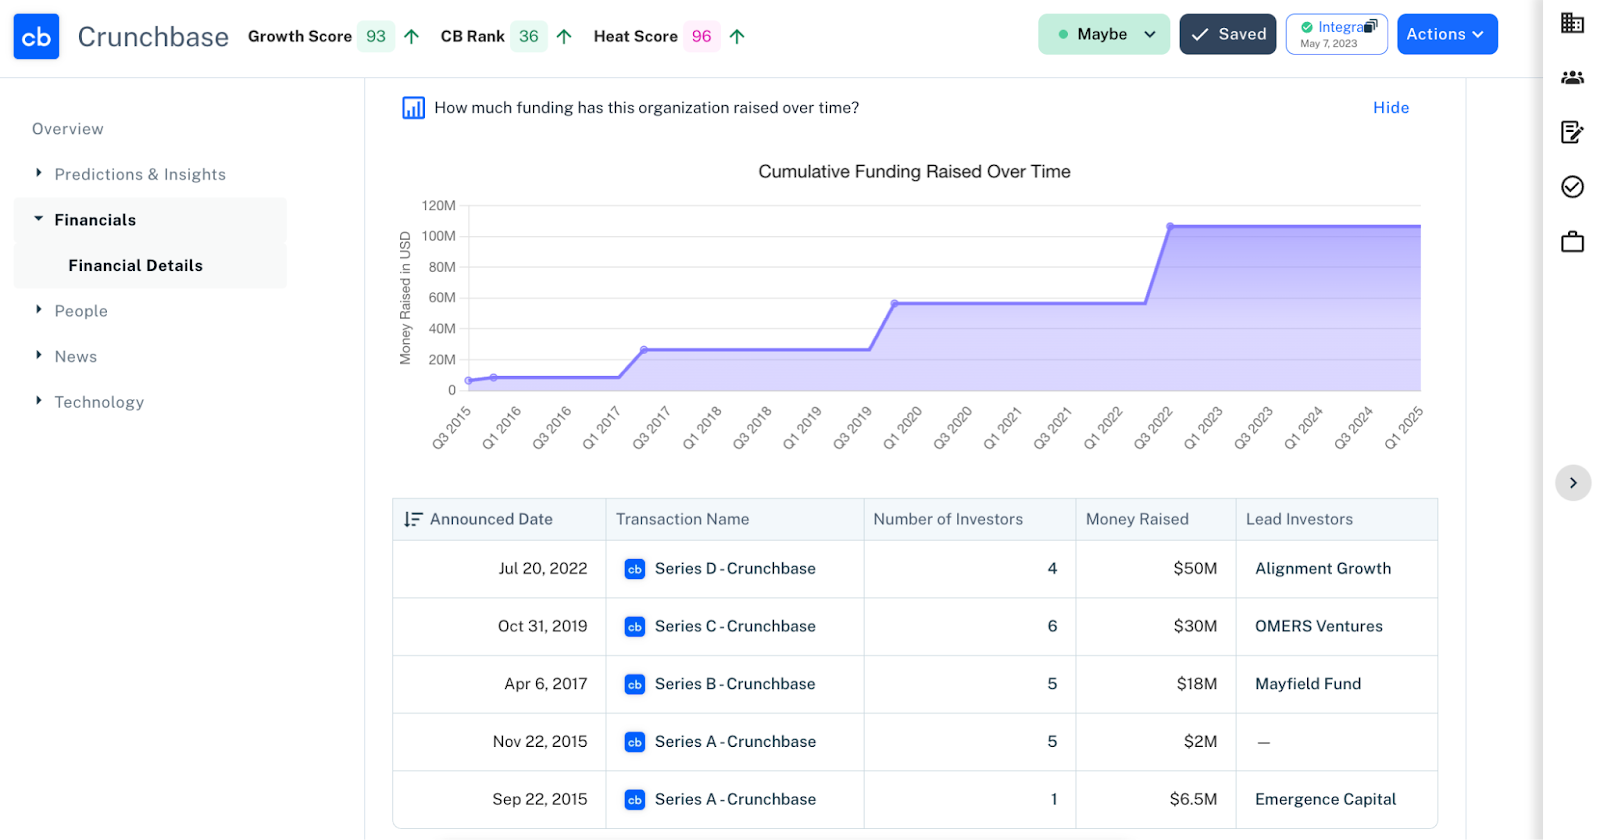Click the Crunchbase company name heading
The height and width of the screenshot is (840, 1600).
[x=153, y=37]
